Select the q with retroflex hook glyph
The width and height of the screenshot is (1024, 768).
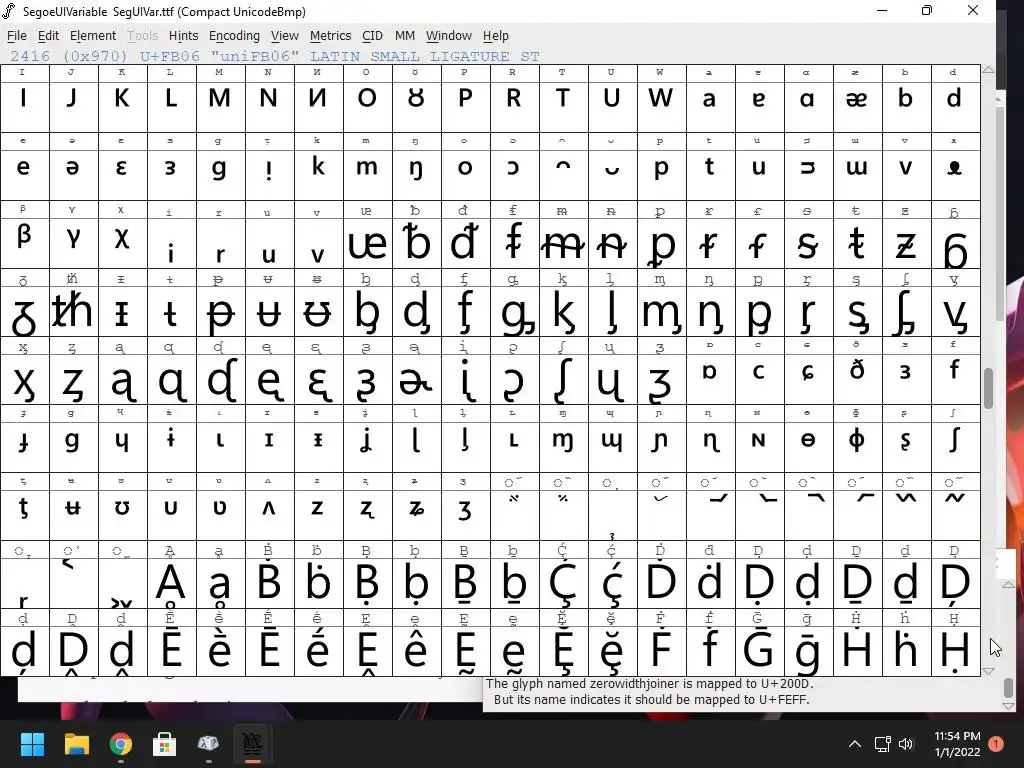coord(172,372)
